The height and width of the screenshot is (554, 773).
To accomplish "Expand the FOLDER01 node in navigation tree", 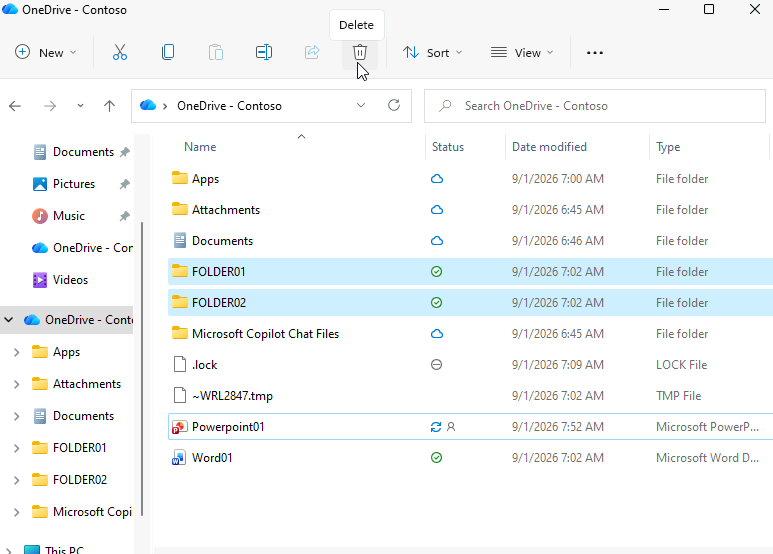I will 16,448.
